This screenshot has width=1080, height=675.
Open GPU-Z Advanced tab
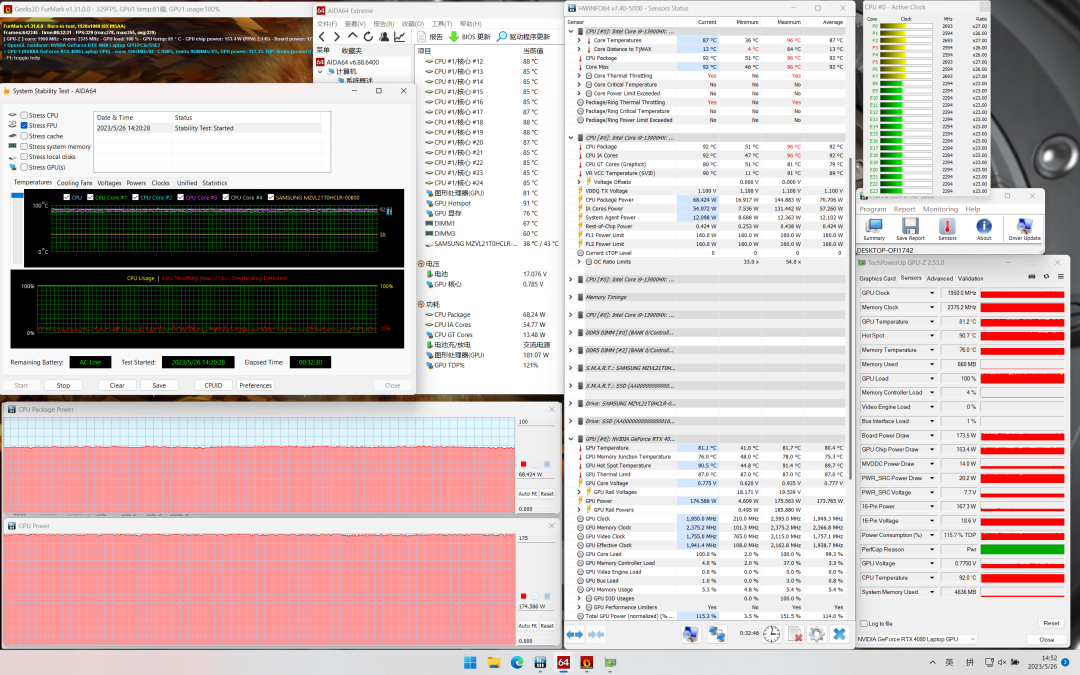[x=939, y=278]
